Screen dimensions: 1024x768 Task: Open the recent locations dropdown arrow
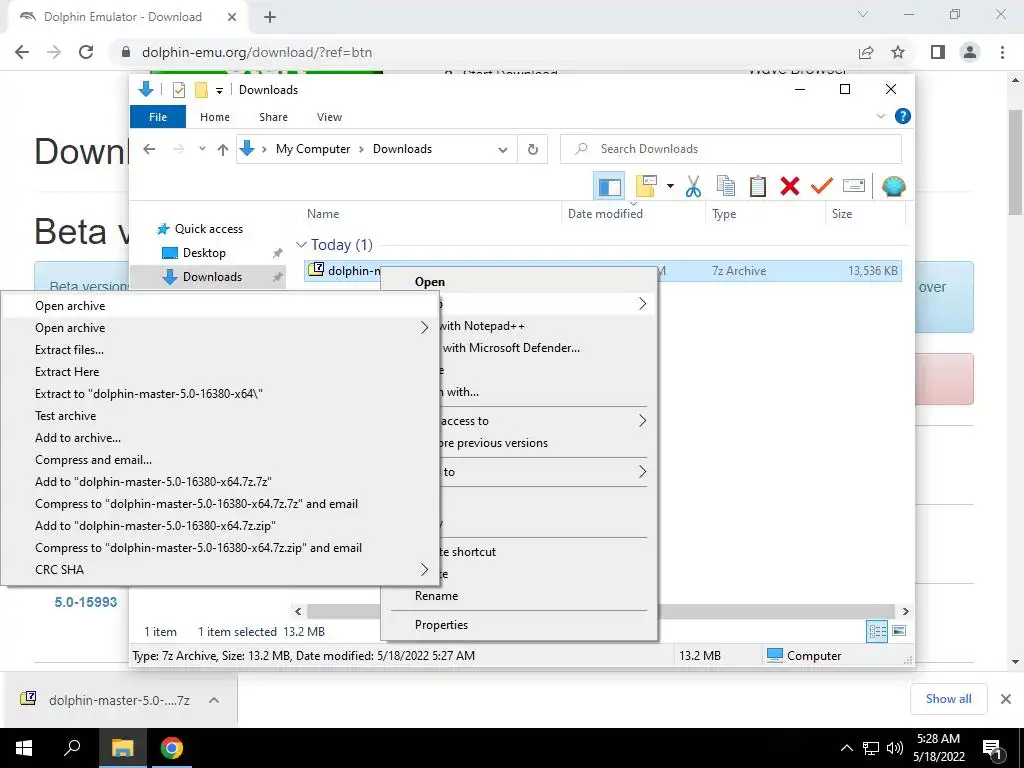tap(202, 150)
